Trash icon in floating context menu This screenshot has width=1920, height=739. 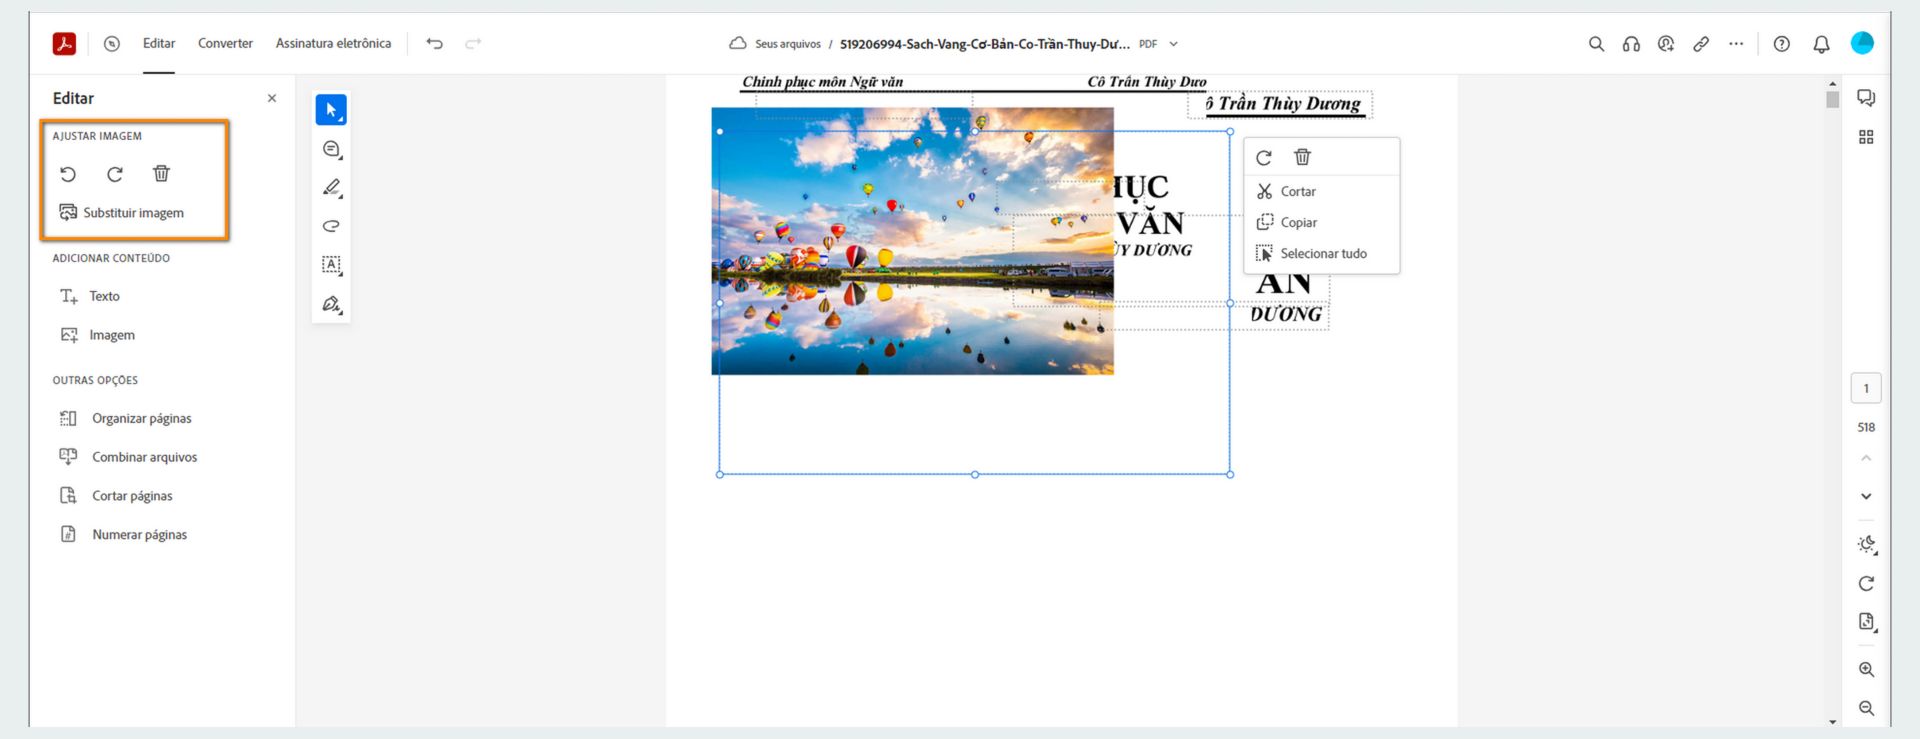point(1302,157)
